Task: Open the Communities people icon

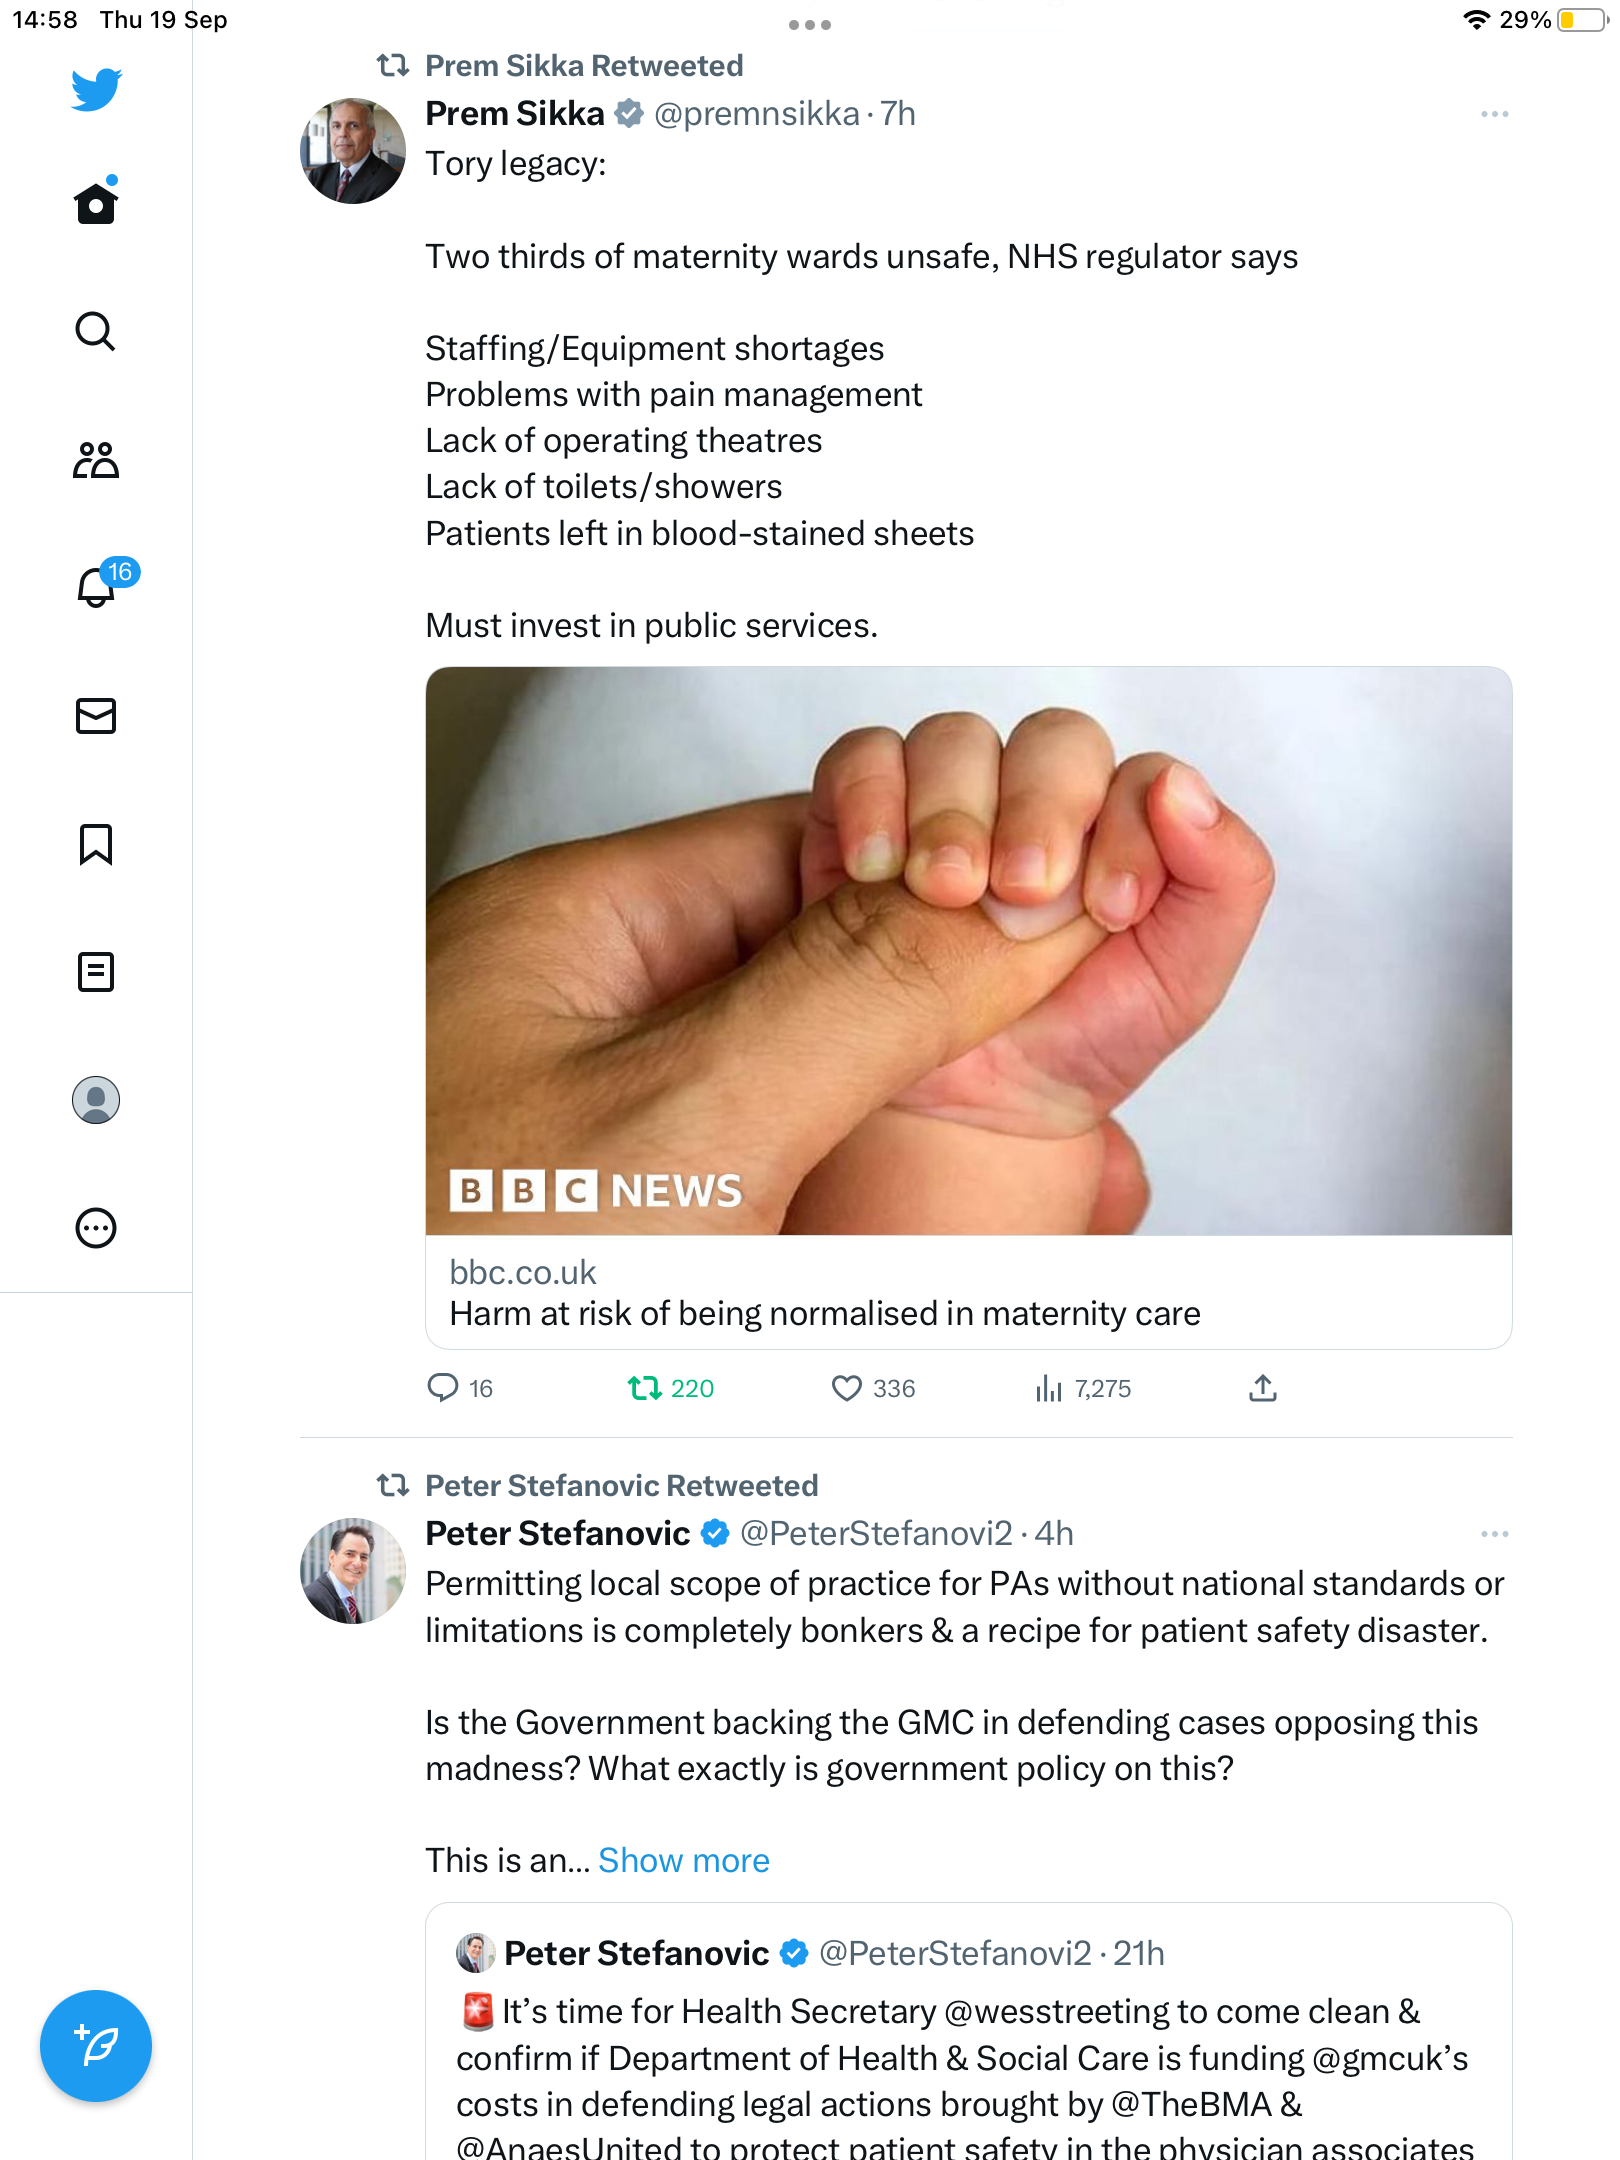Action: tap(96, 460)
